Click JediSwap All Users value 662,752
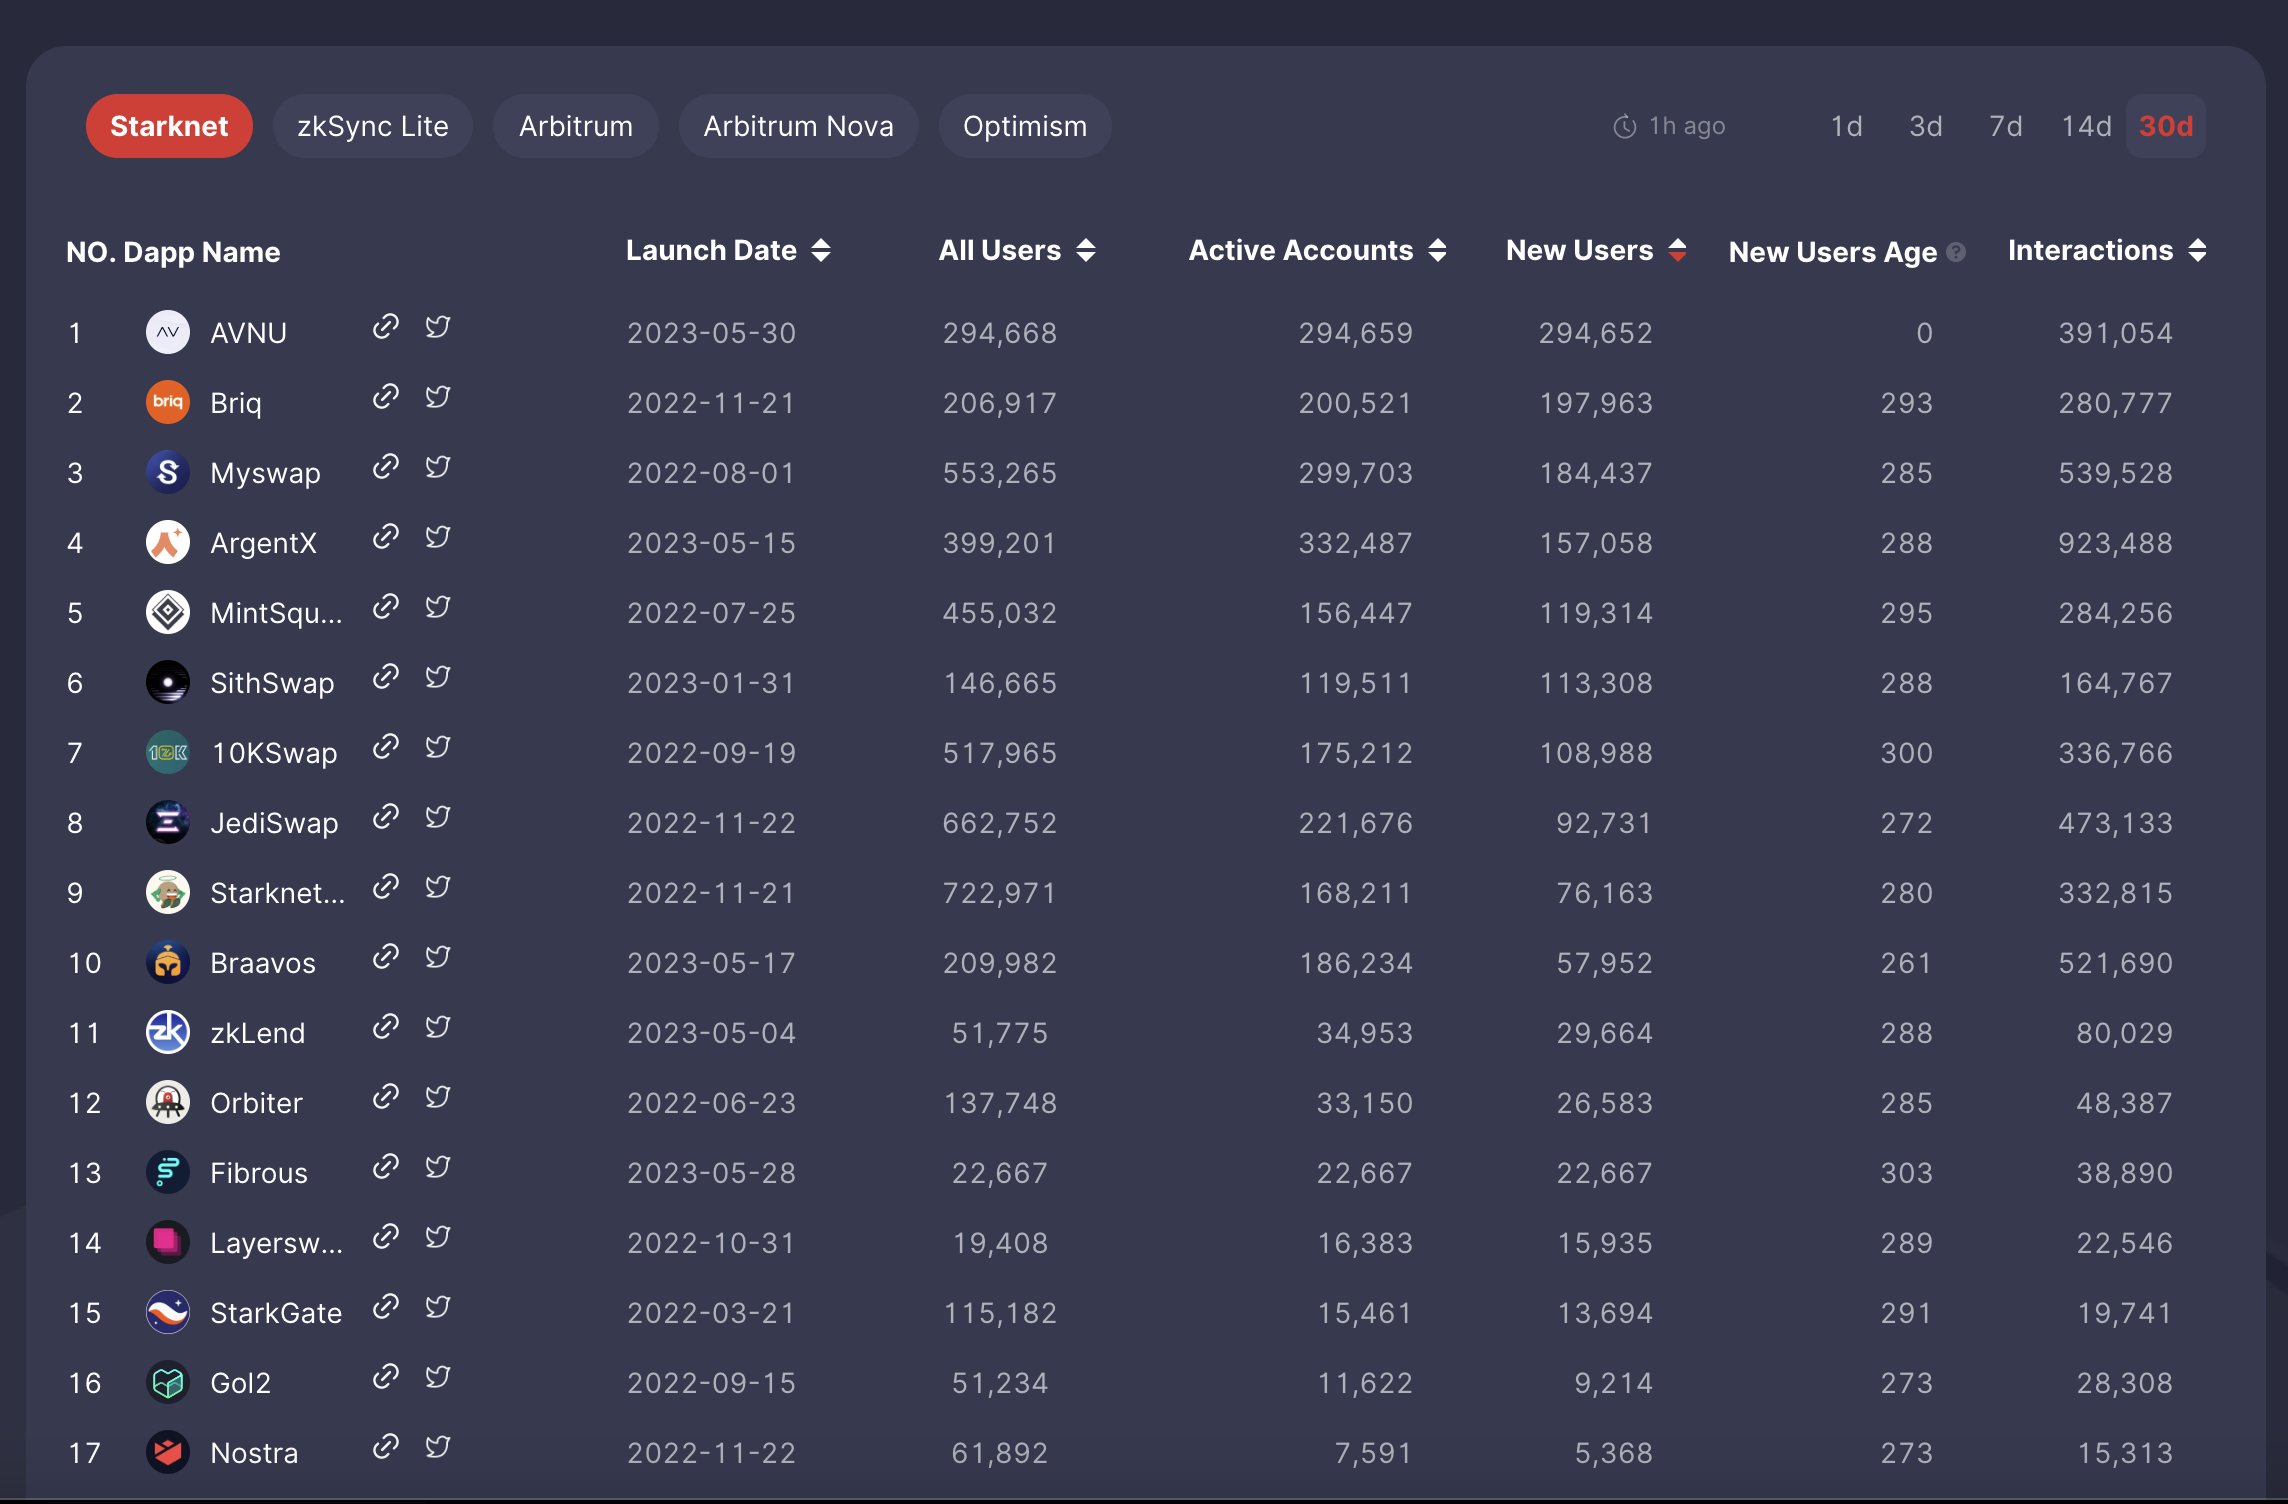2288x1504 pixels. click(x=1000, y=823)
